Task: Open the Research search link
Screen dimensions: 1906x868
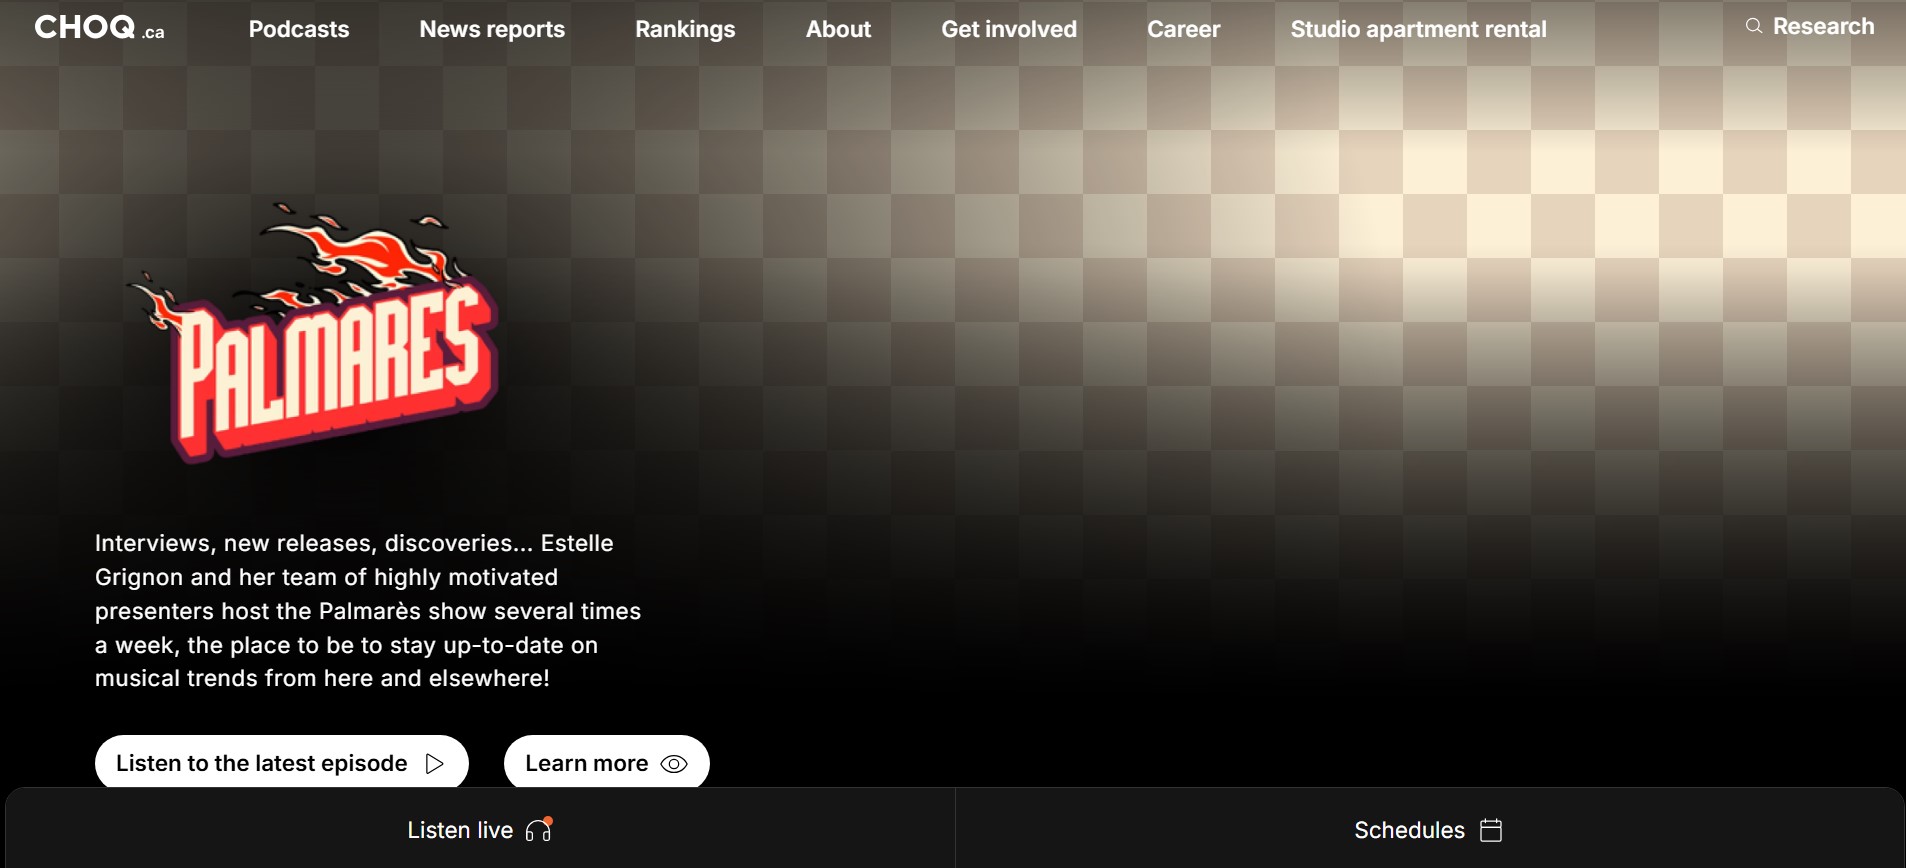Action: (1810, 26)
